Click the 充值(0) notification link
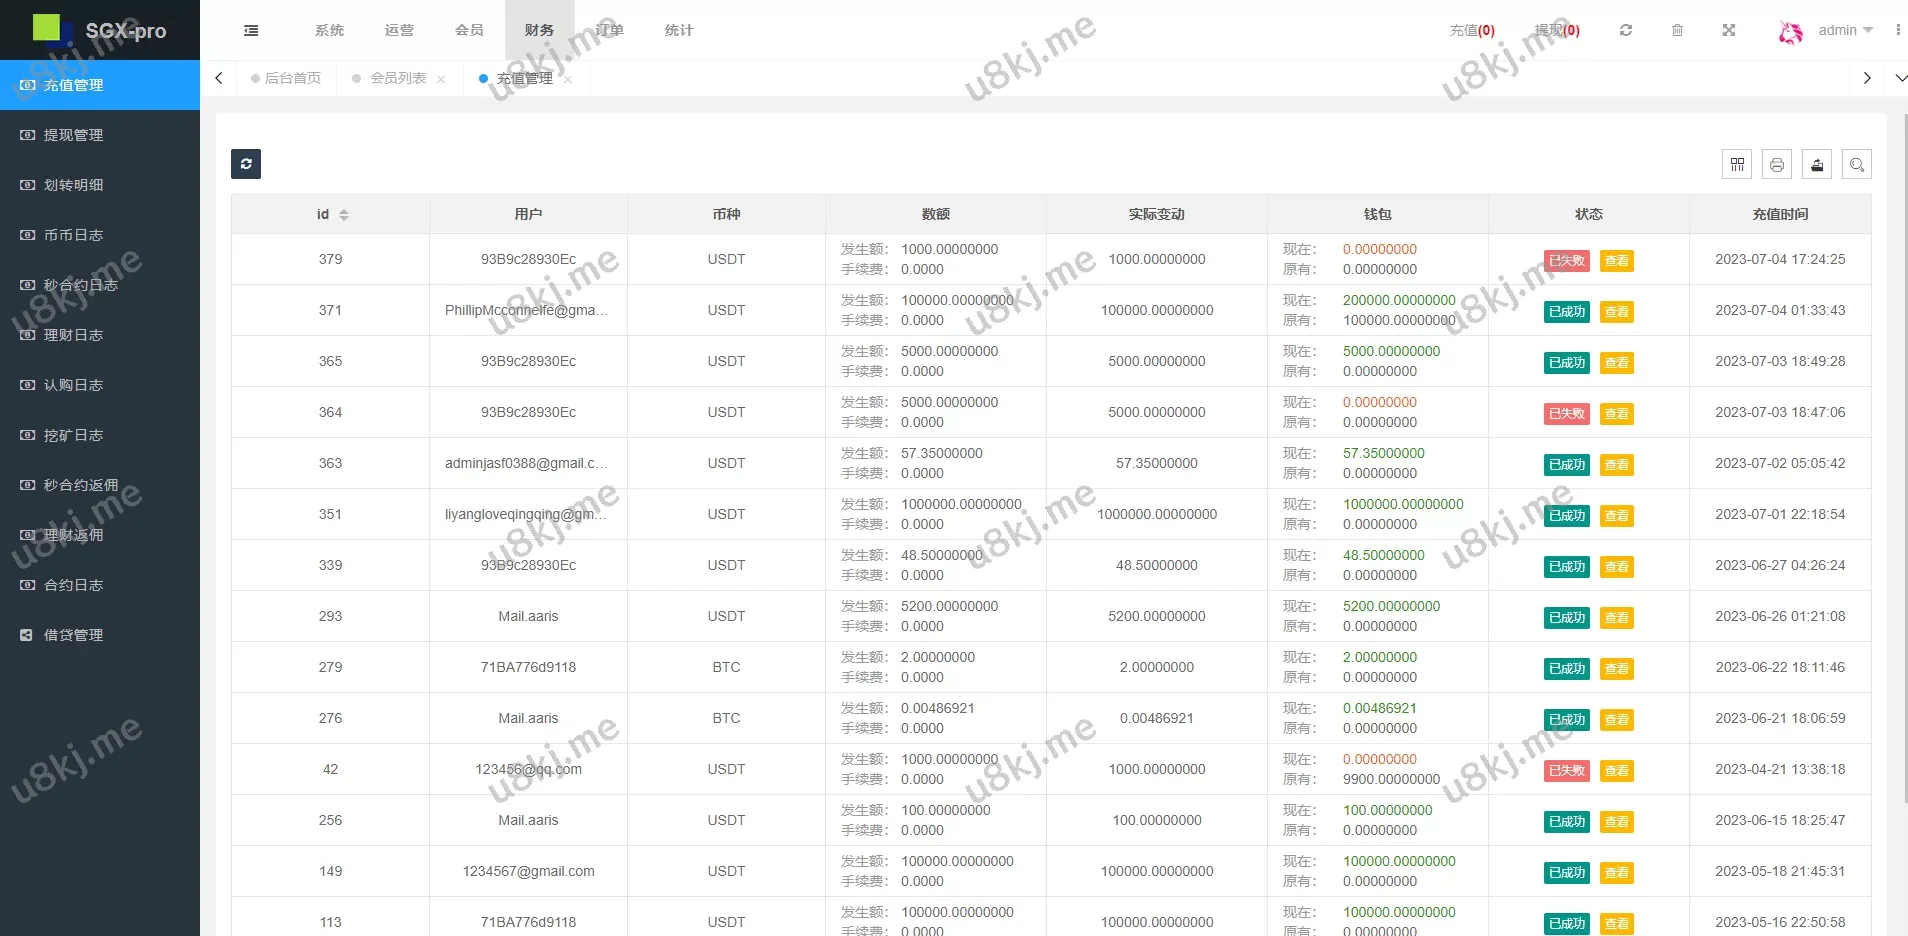Viewport: 1908px width, 936px height. pyautogui.click(x=1472, y=31)
